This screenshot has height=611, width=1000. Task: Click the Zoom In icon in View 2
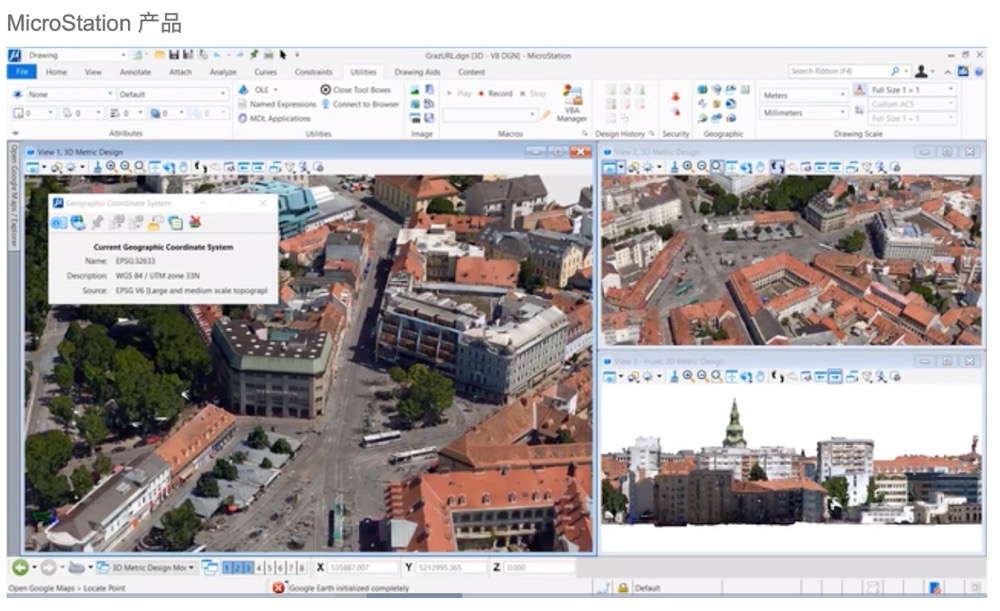coord(688,167)
